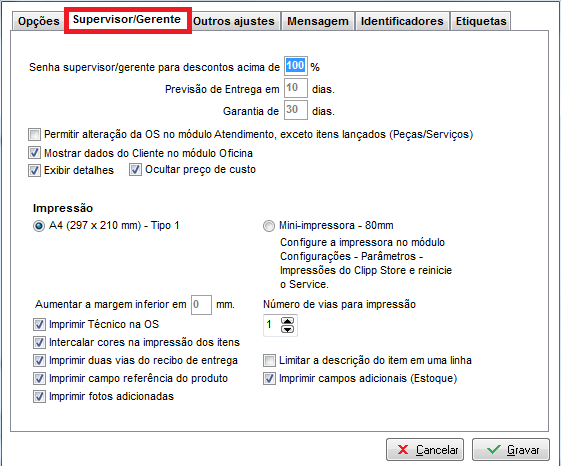This screenshot has height=466, width=561.
Task: Toggle the Exibir detalhes checkbox
Action: [34, 170]
